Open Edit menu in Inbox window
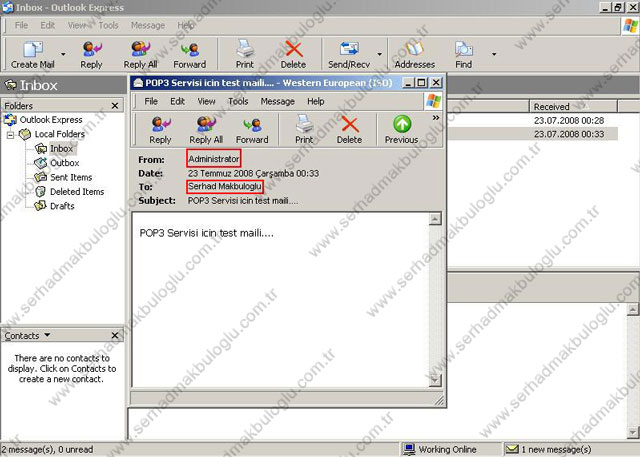The width and height of the screenshot is (640, 457). [48, 25]
